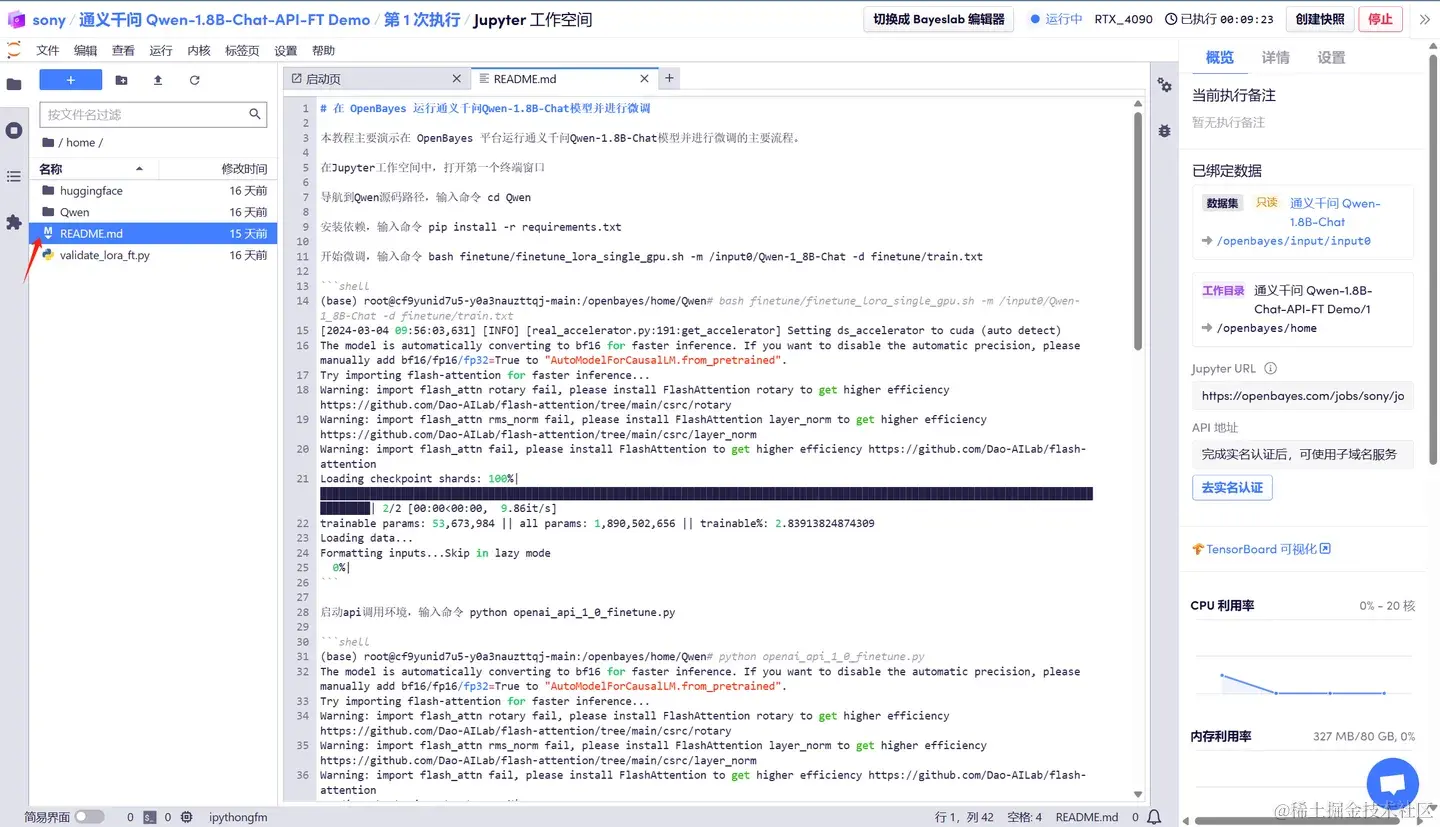This screenshot has height=827, width=1440.
Task: Click the 行 1, 列 42 status item
Action: point(964,817)
